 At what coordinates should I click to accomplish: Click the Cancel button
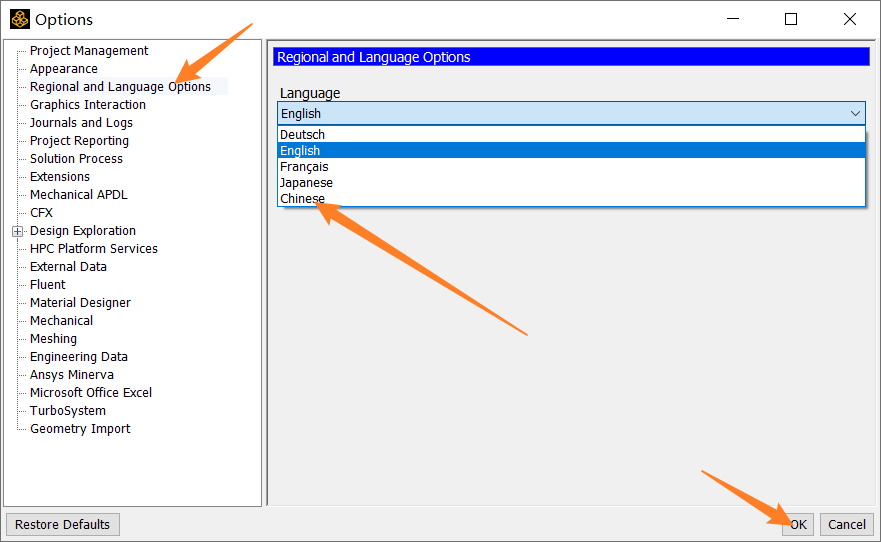[x=846, y=525]
